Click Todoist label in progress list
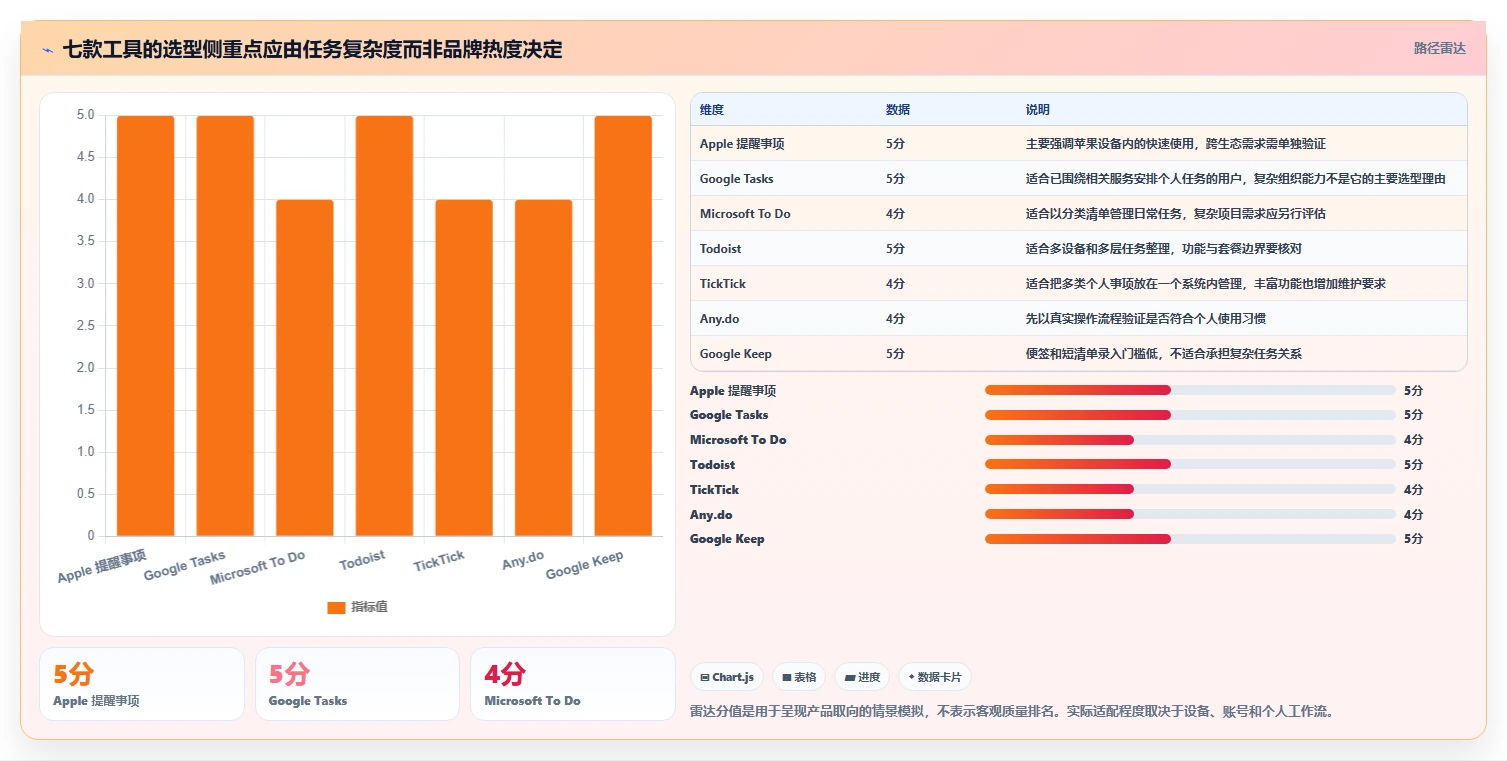This screenshot has width=1507, height=761. (712, 465)
